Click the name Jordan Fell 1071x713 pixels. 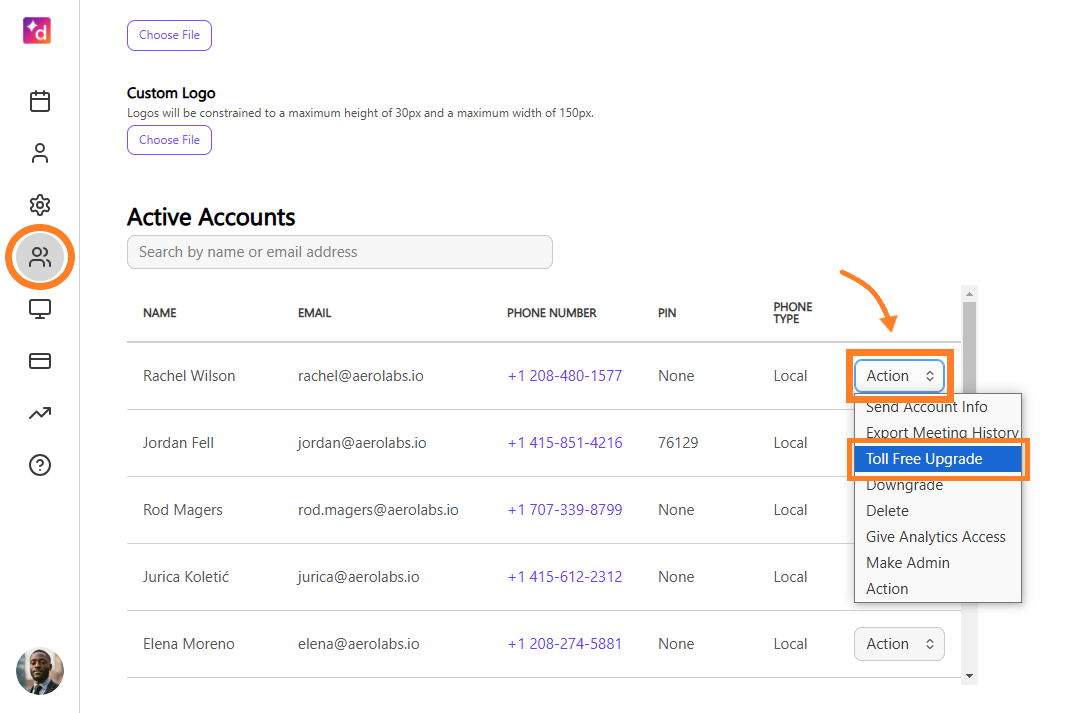click(x=178, y=443)
